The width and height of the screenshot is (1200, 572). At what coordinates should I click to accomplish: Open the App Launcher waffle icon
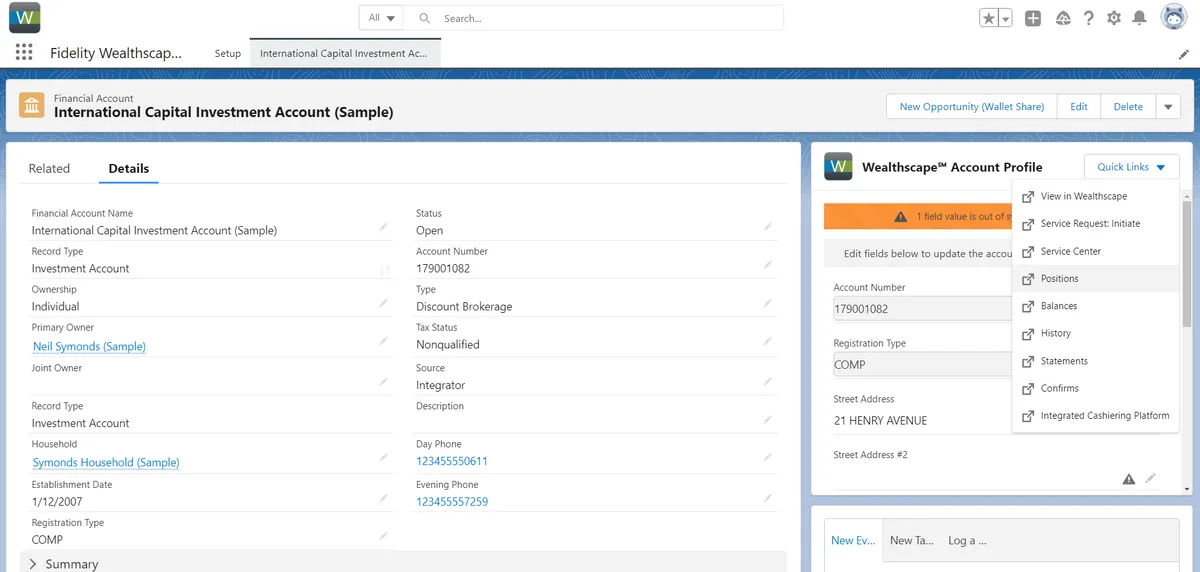(24, 53)
